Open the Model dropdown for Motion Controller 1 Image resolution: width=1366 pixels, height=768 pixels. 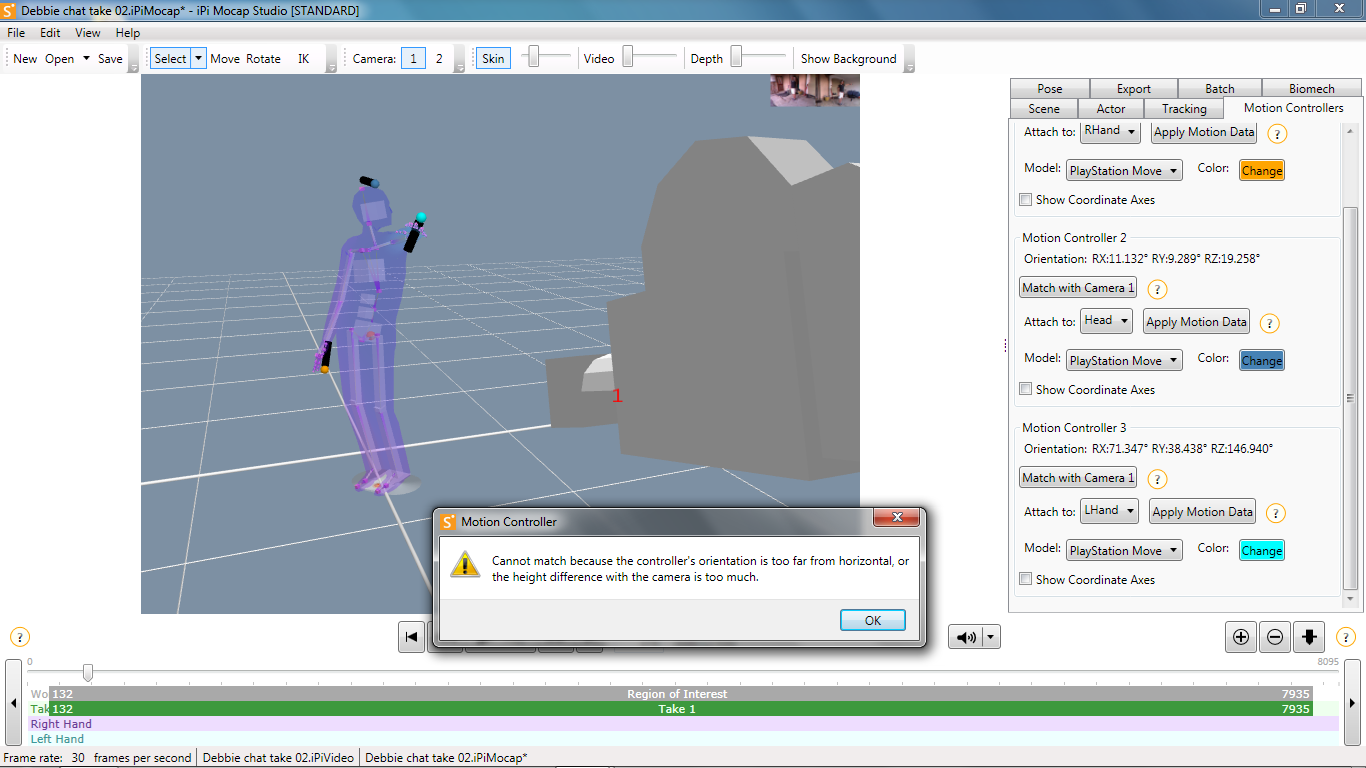point(1124,171)
